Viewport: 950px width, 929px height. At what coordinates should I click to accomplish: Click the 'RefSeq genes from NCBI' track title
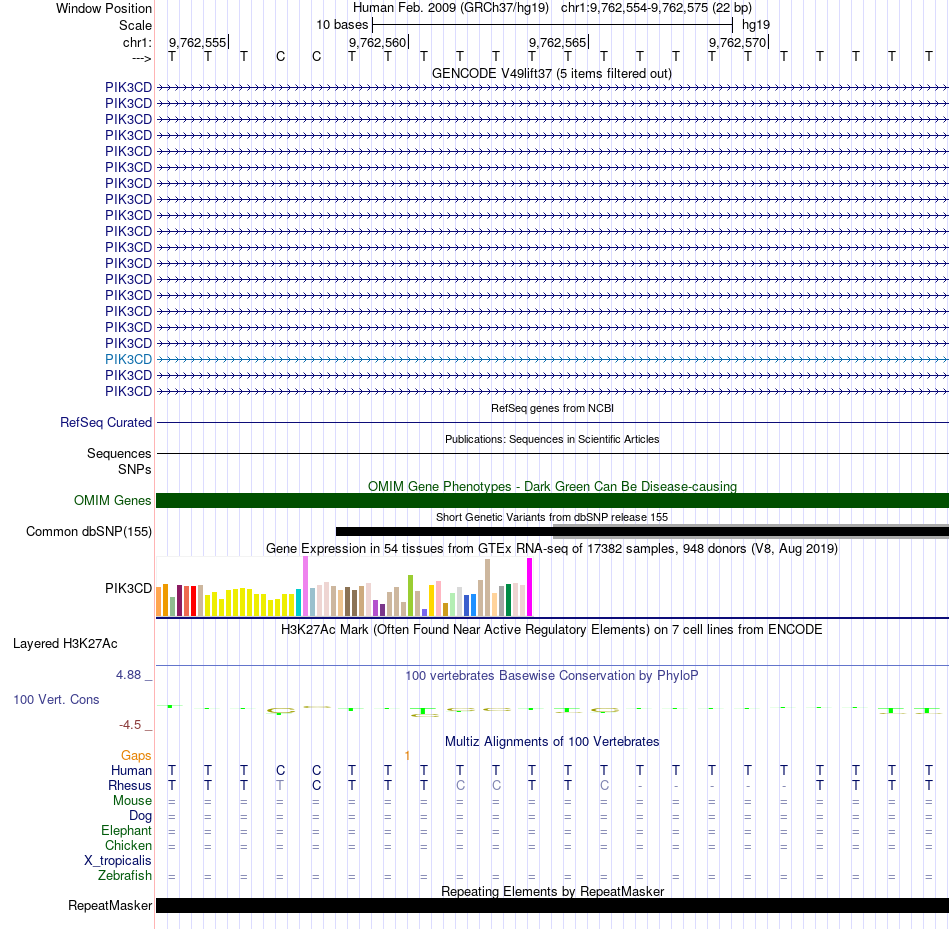click(x=552, y=408)
